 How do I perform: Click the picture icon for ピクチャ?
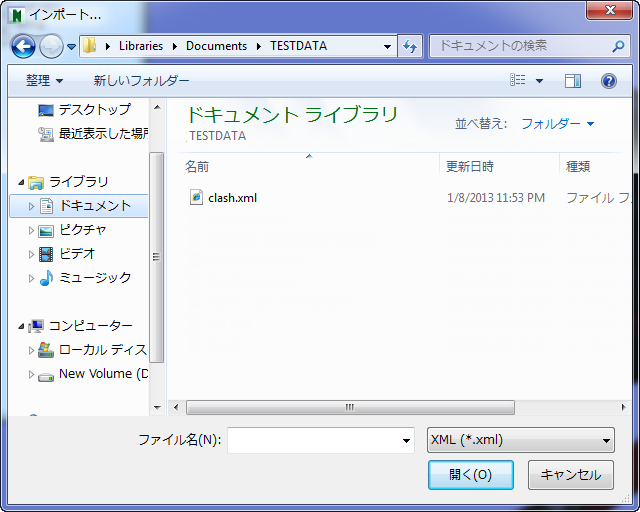coord(46,231)
